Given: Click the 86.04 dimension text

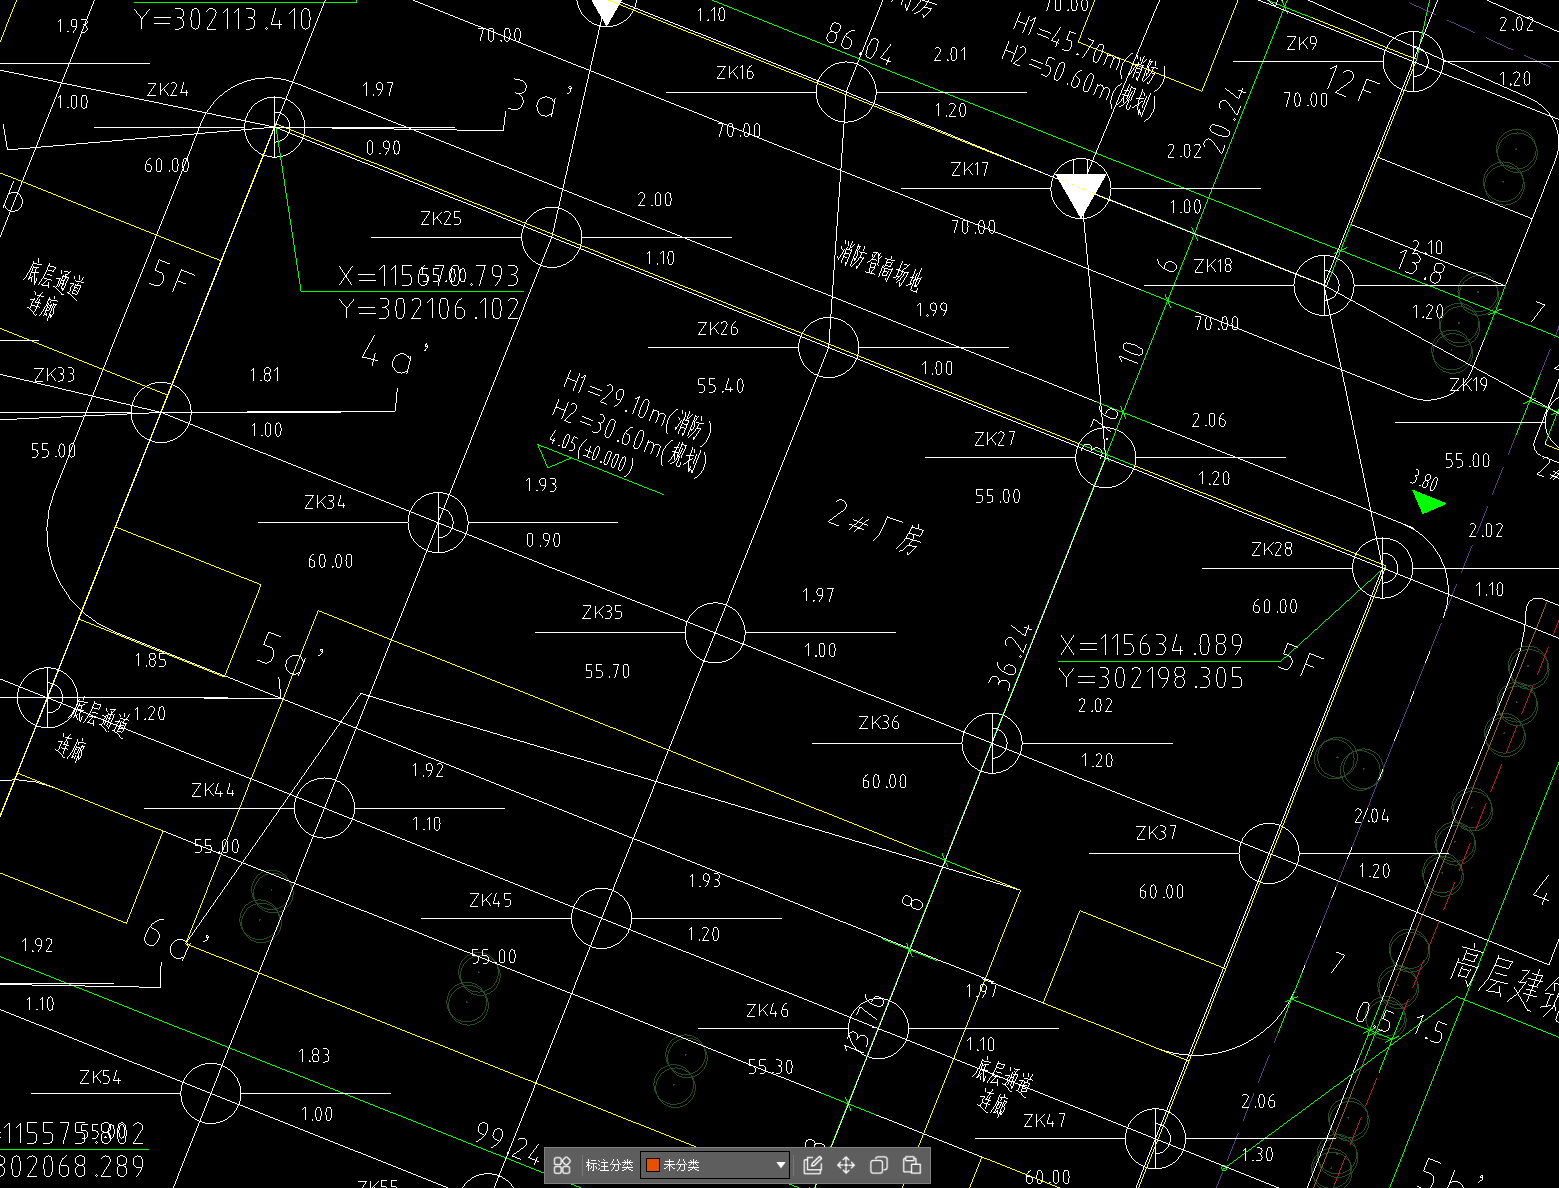Looking at the screenshot, I should coord(858,43).
